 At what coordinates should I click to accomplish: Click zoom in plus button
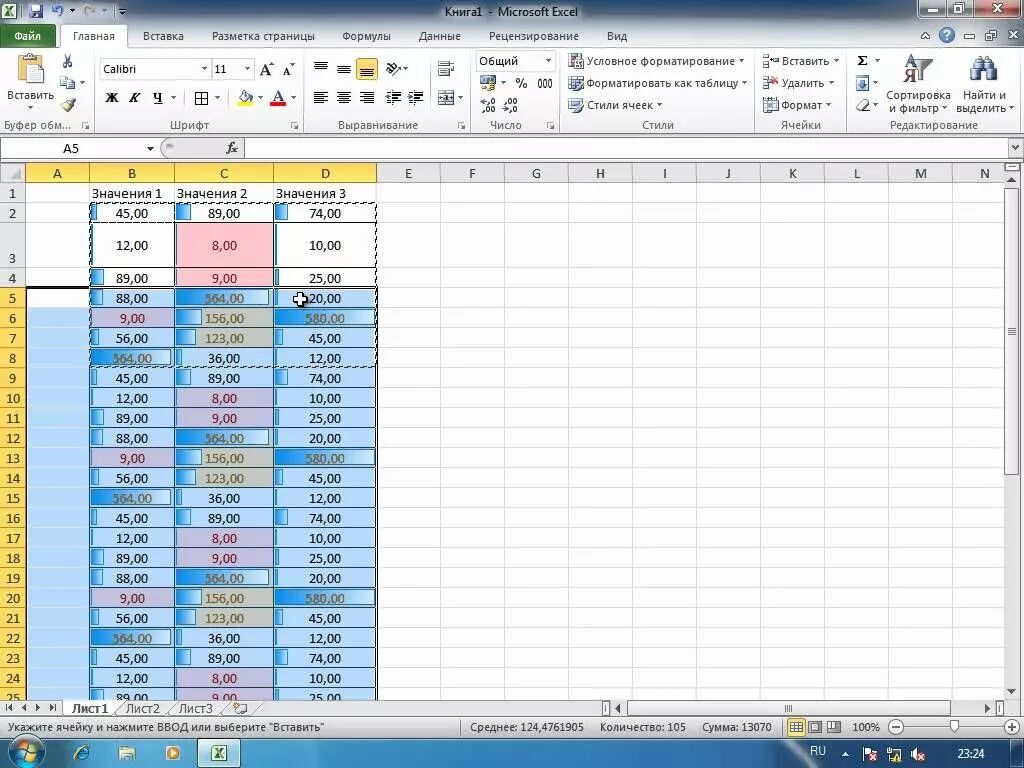[1011, 727]
